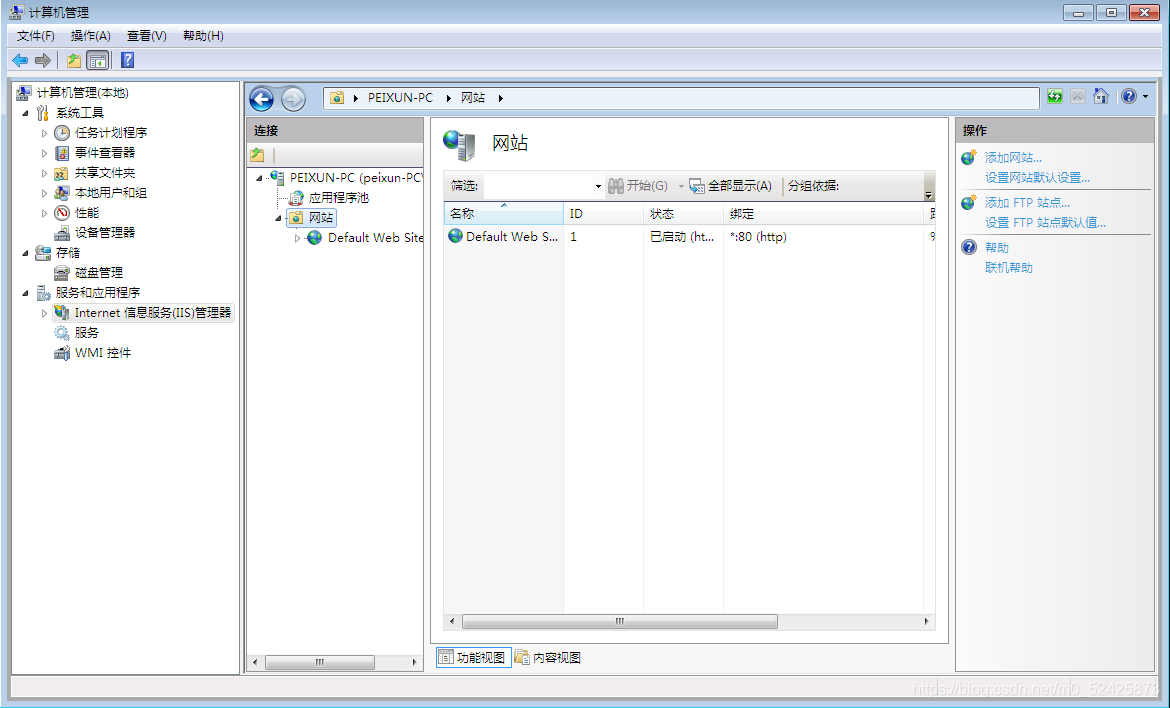This screenshot has height=708, width=1170.
Task: Click the Add Website globe icon
Action: click(x=969, y=157)
